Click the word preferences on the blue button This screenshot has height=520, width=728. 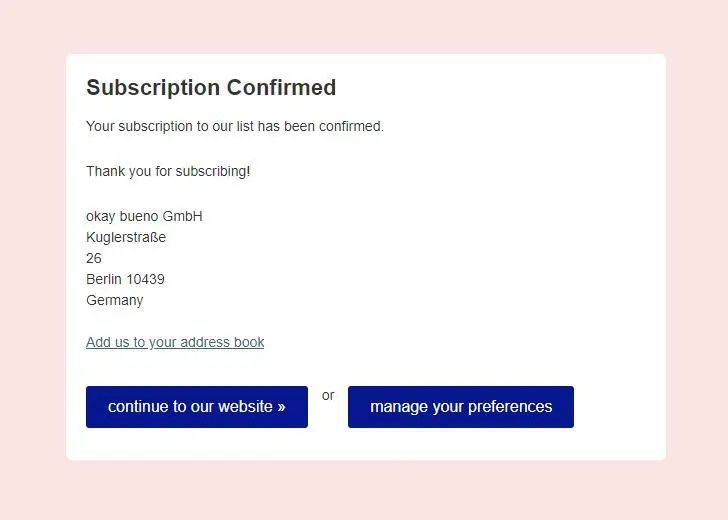click(x=510, y=407)
